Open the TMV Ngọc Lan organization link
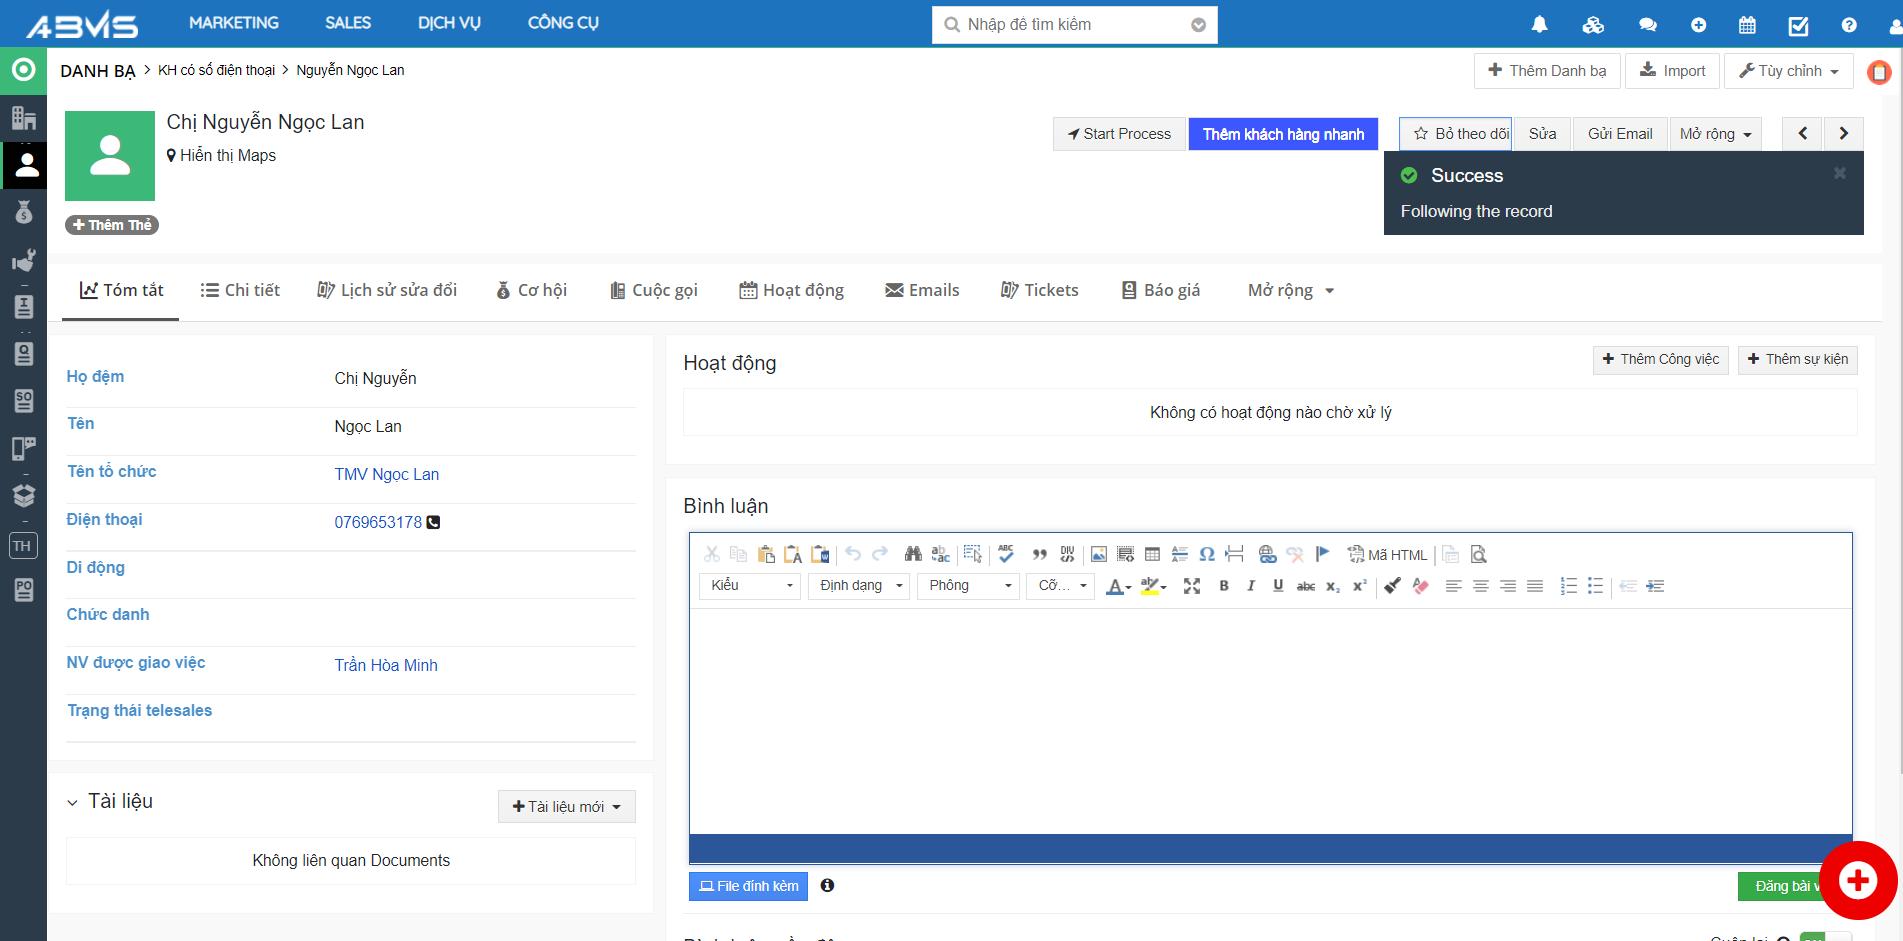Image resolution: width=1903 pixels, height=941 pixels. [386, 474]
